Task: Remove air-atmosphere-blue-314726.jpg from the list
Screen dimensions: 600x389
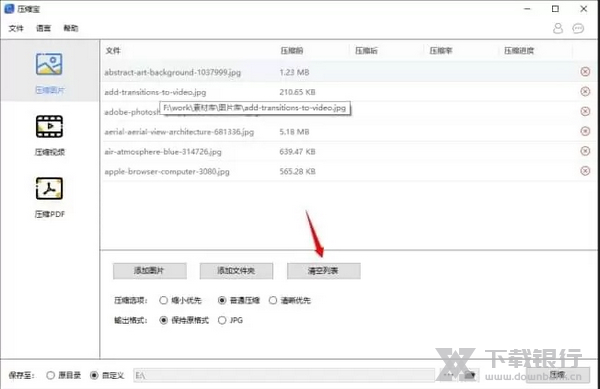Action: (x=585, y=151)
